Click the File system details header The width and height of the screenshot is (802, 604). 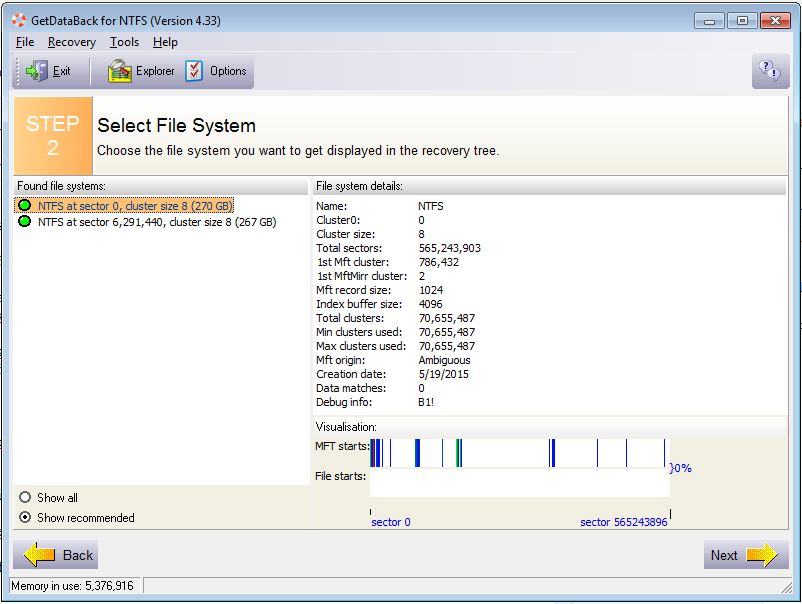549,186
